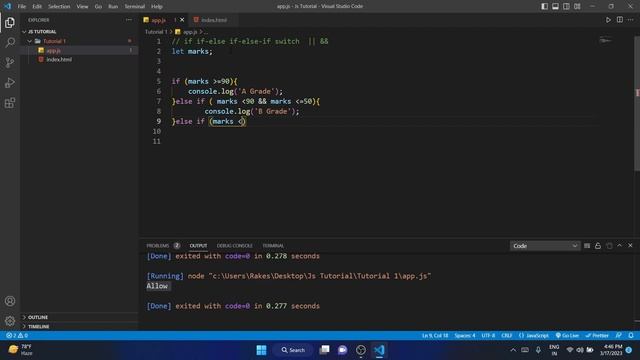Open the Windows Start menu
640x360 pixels.
(x=262, y=350)
